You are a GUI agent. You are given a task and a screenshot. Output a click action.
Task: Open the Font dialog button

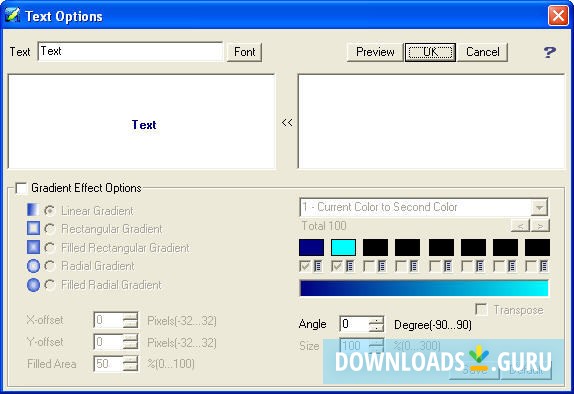244,52
